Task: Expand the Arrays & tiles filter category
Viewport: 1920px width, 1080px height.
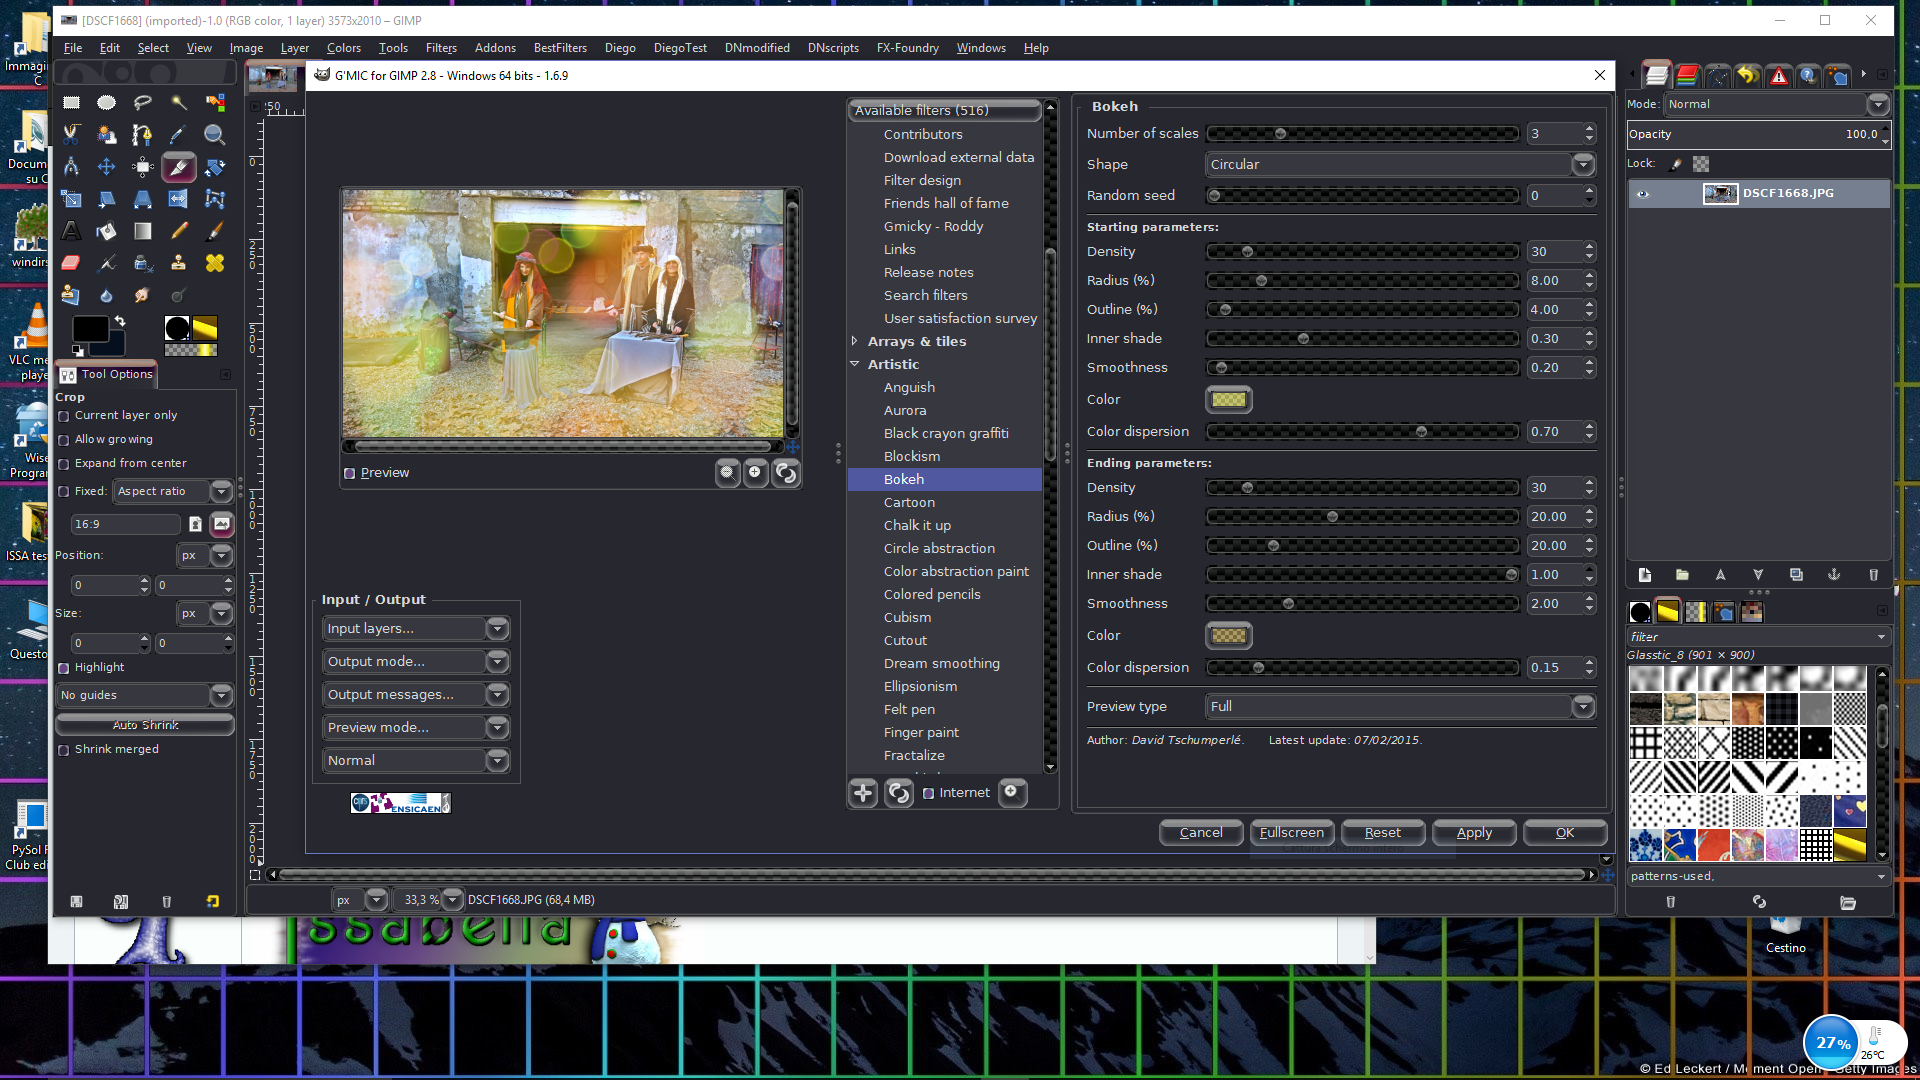Action: (x=855, y=341)
